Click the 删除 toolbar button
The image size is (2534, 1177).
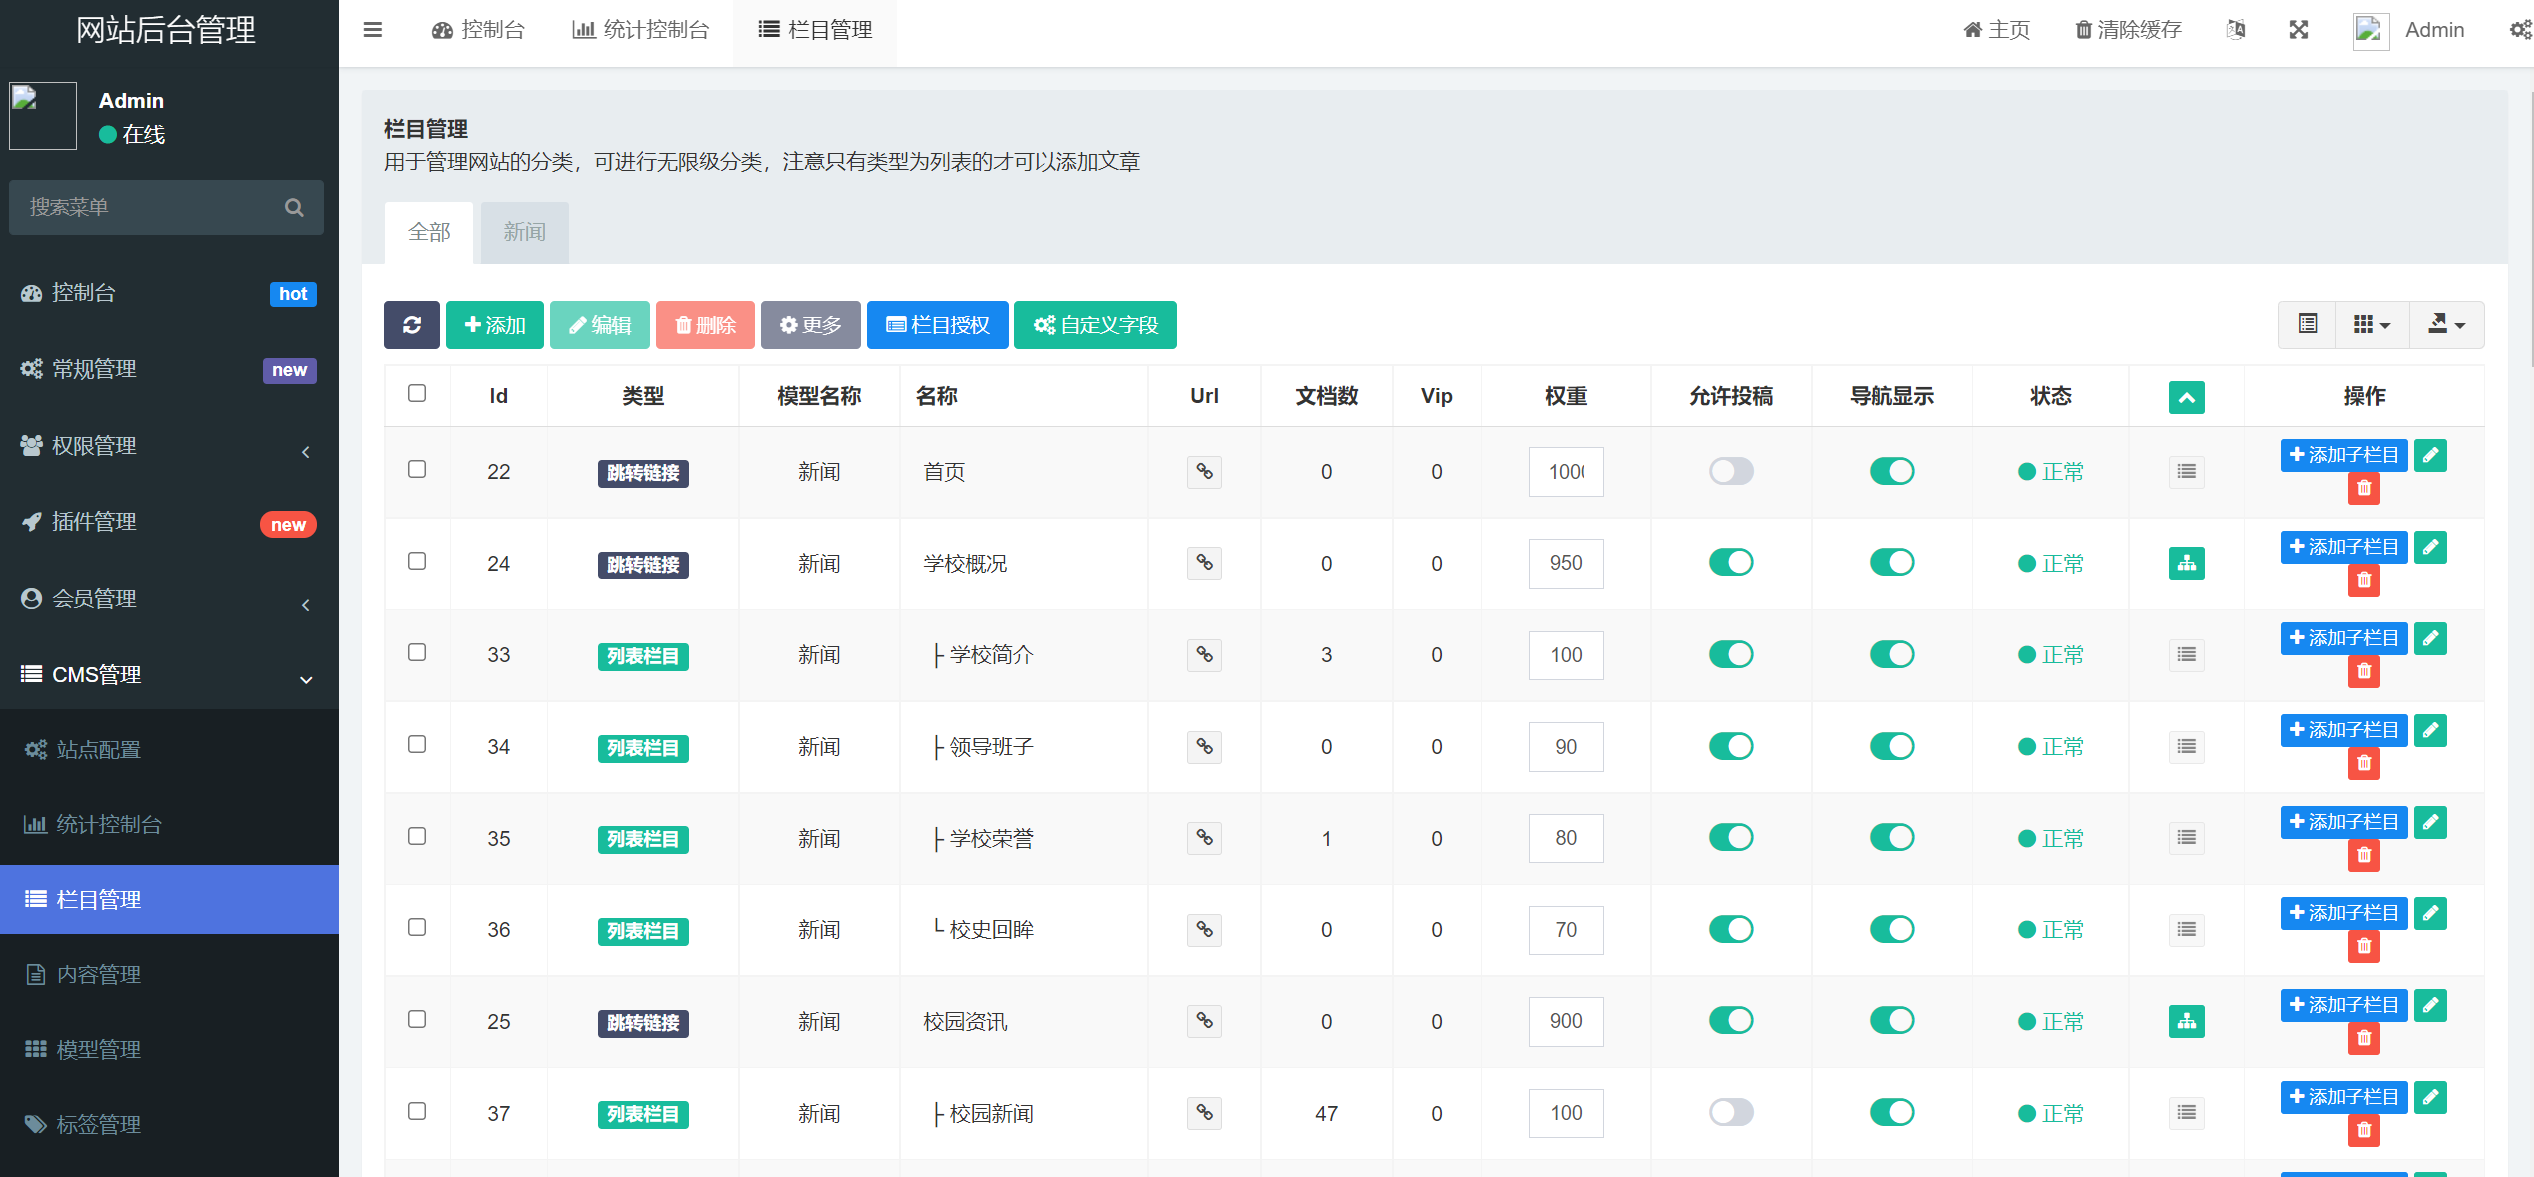[705, 325]
